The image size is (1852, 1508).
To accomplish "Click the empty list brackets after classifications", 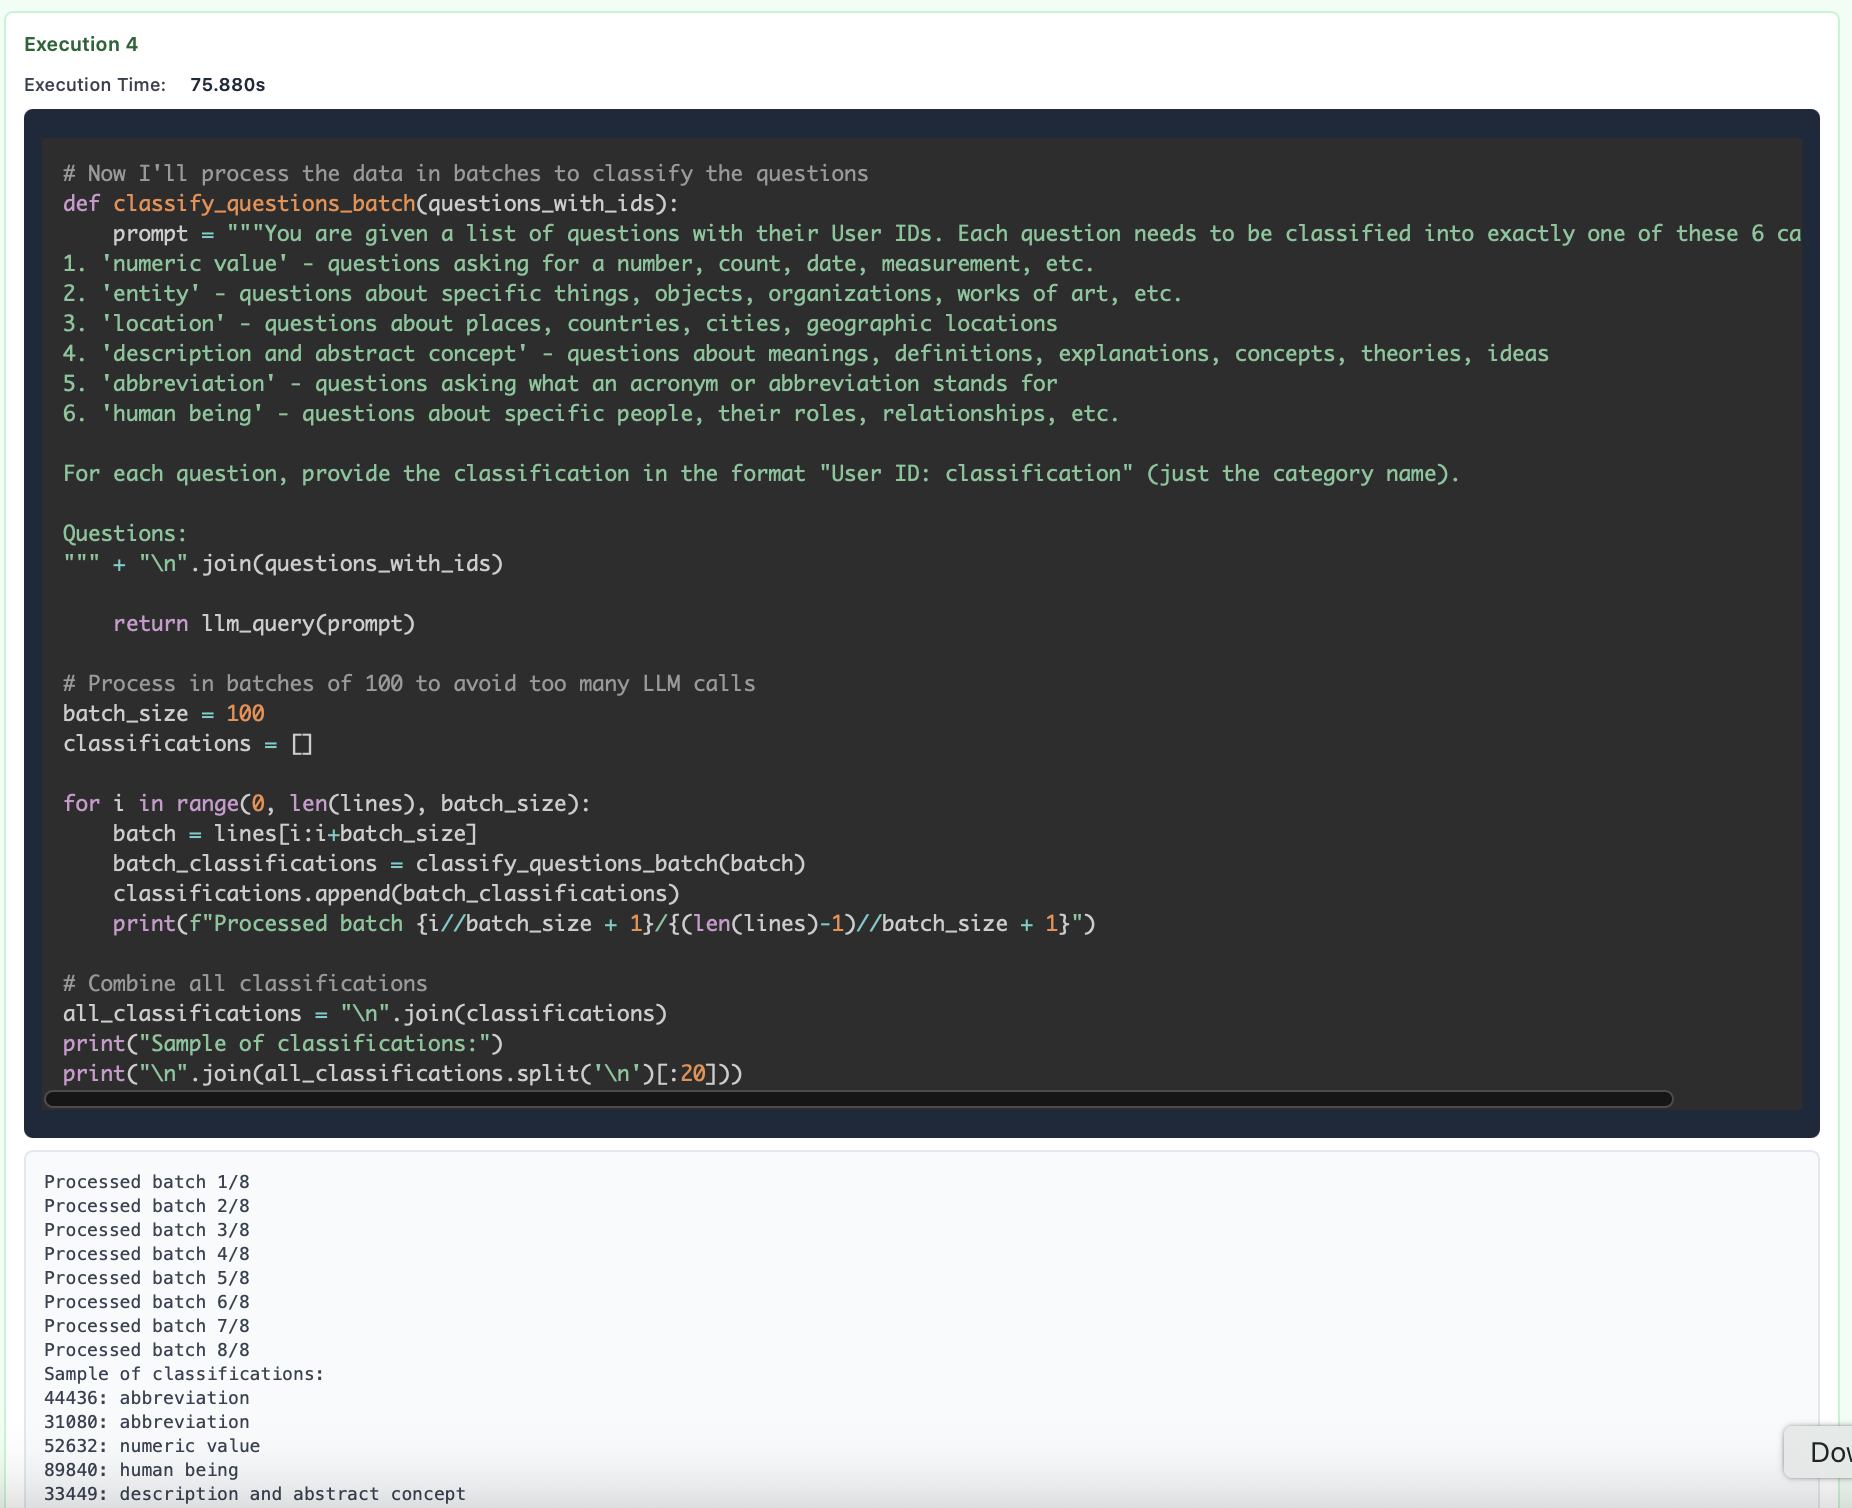I will click(x=302, y=744).
